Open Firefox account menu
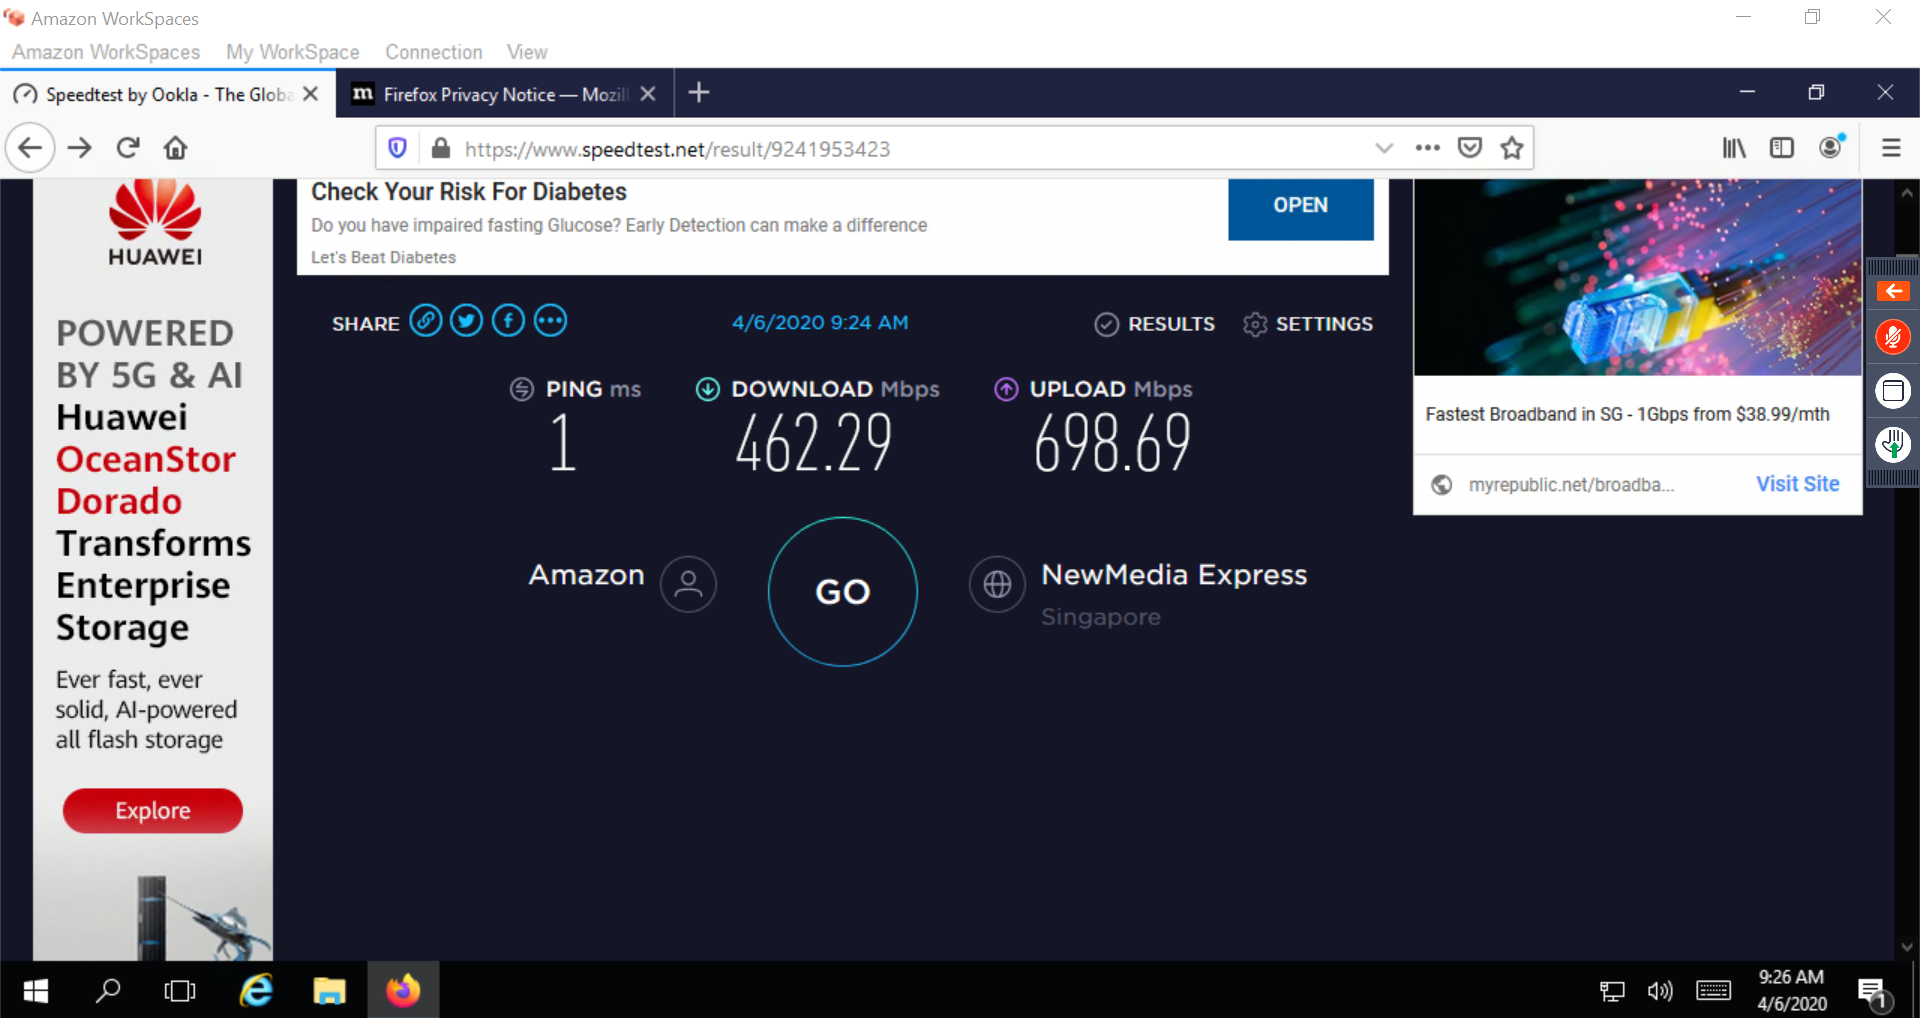Image resolution: width=1920 pixels, height=1018 pixels. [x=1831, y=147]
